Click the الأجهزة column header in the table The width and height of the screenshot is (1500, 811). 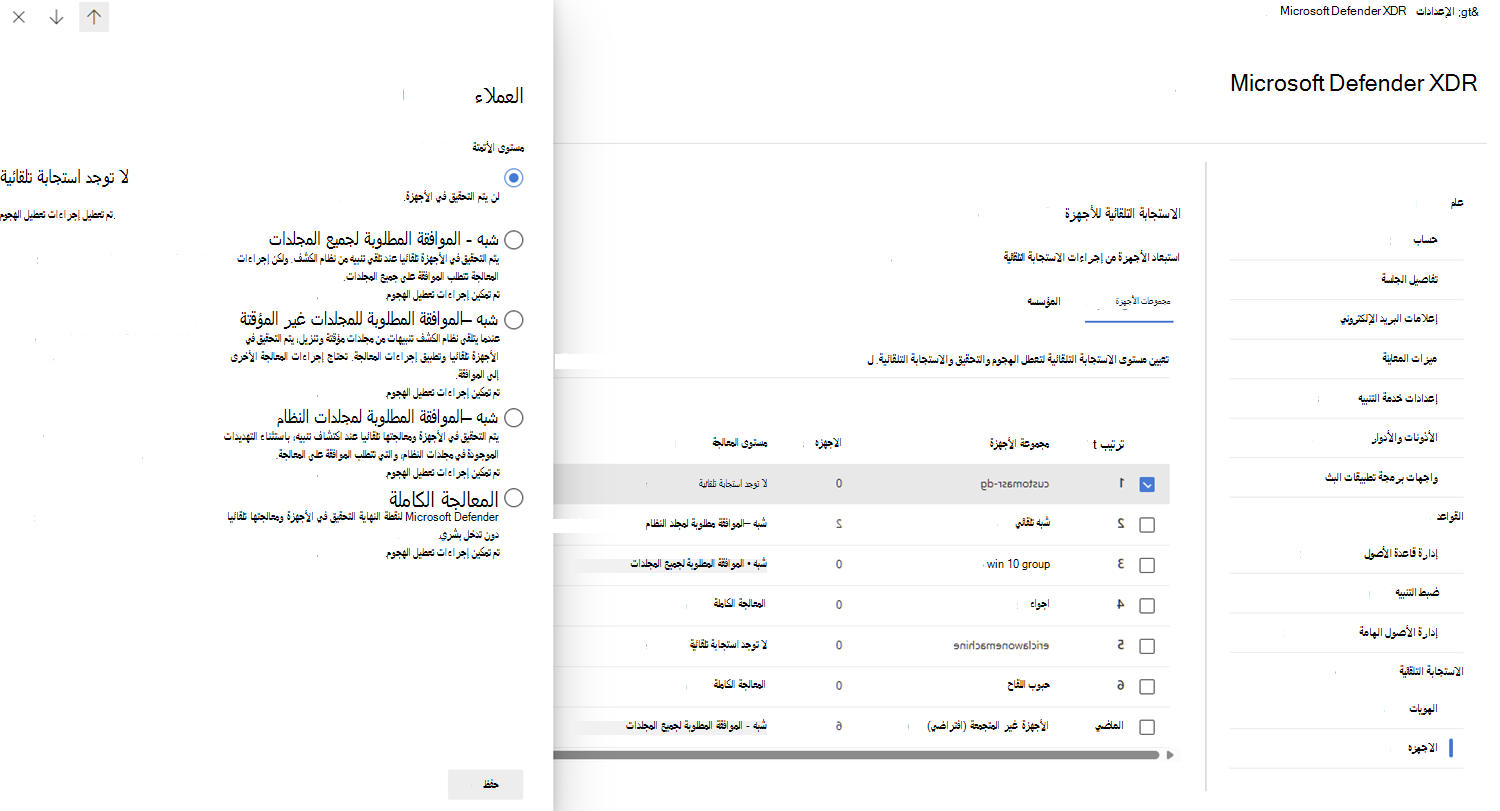[826, 444]
